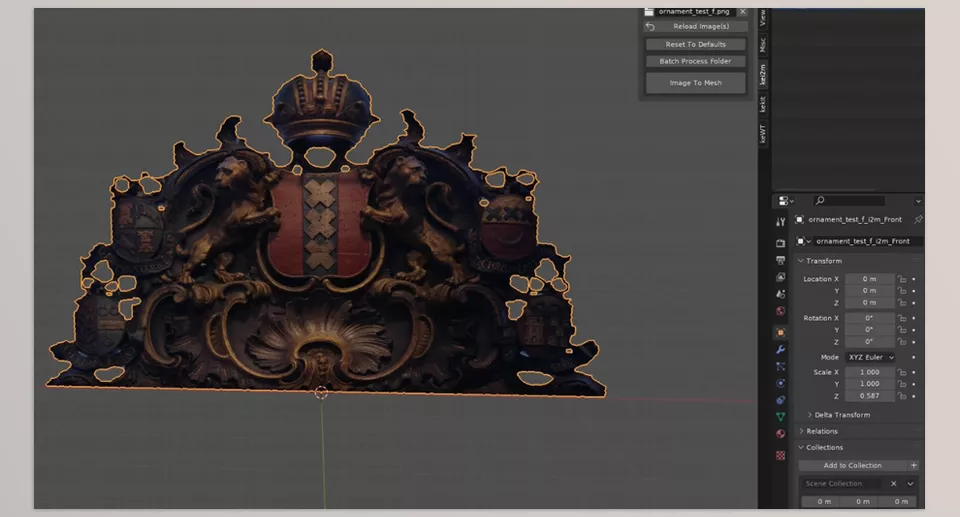Viewport: 960px width, 517px height.
Task: Click the Image To Mesh button
Action: pos(696,83)
